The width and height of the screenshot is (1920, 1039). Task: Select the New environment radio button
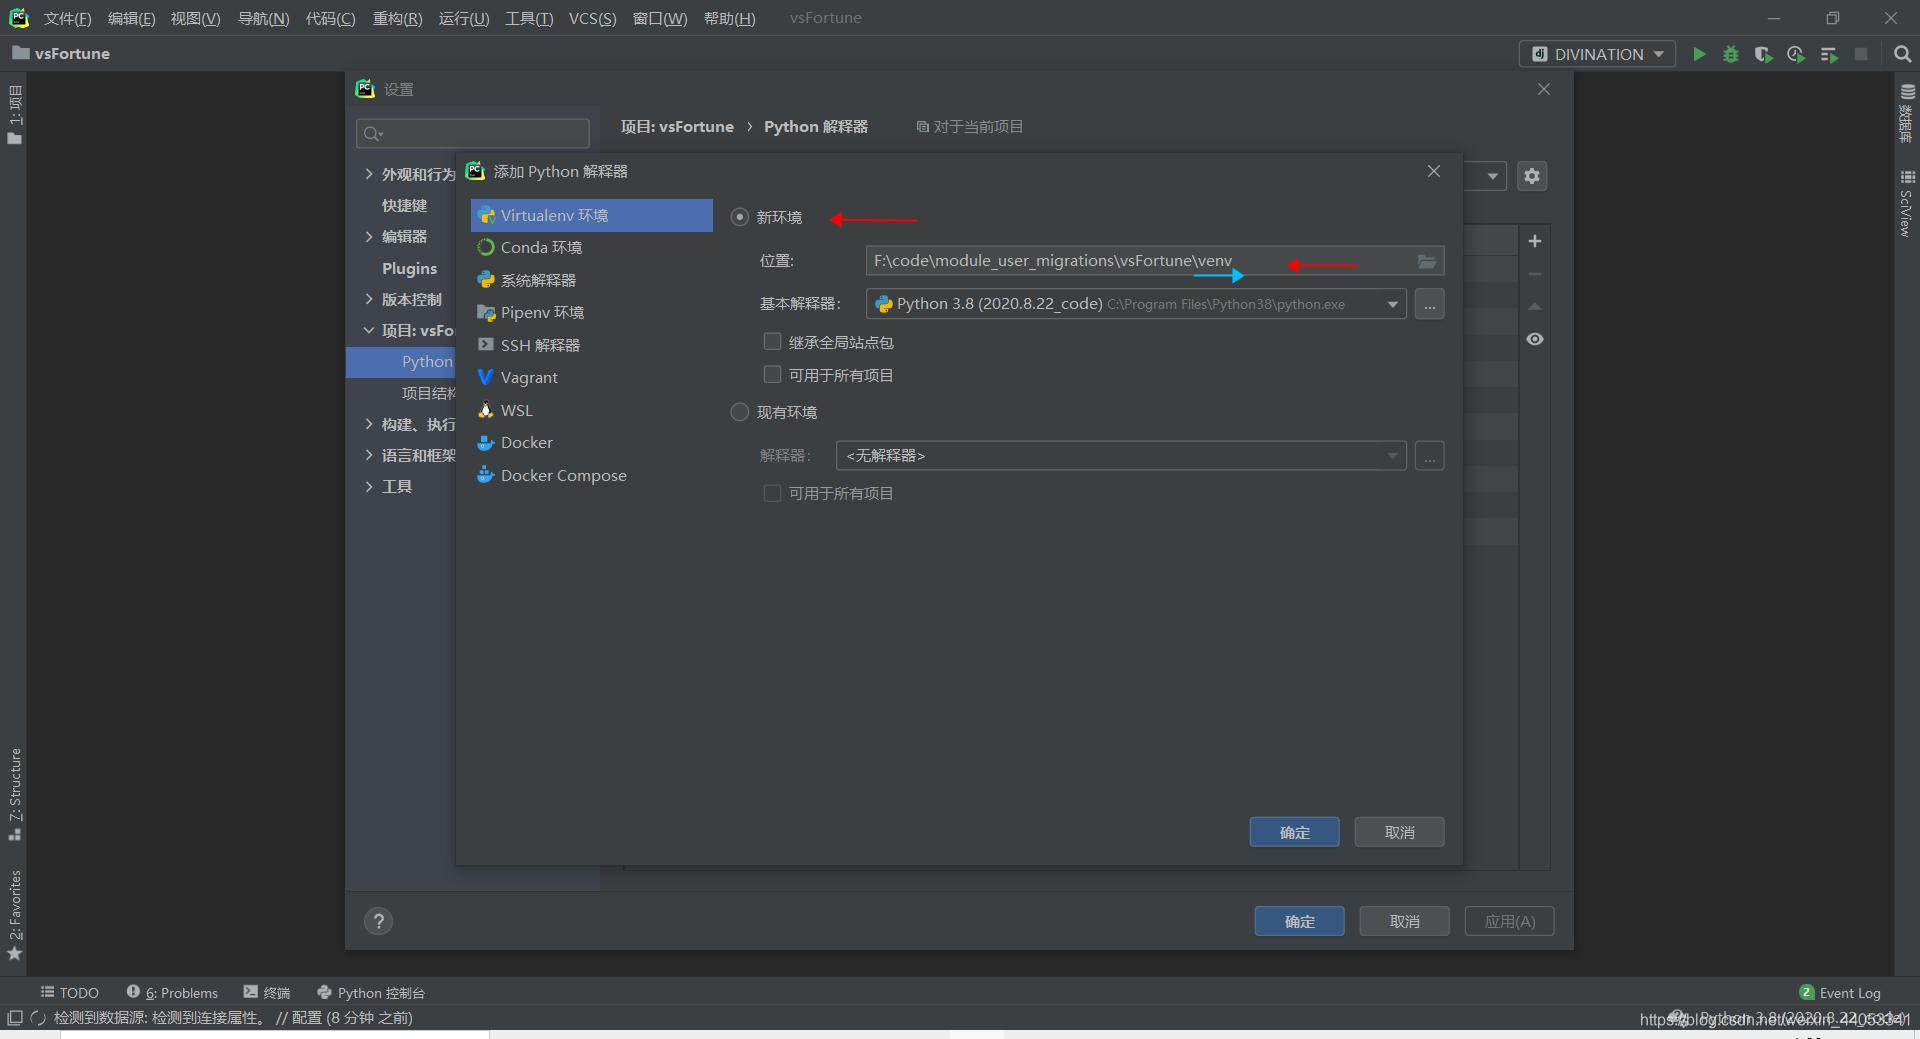pos(740,217)
